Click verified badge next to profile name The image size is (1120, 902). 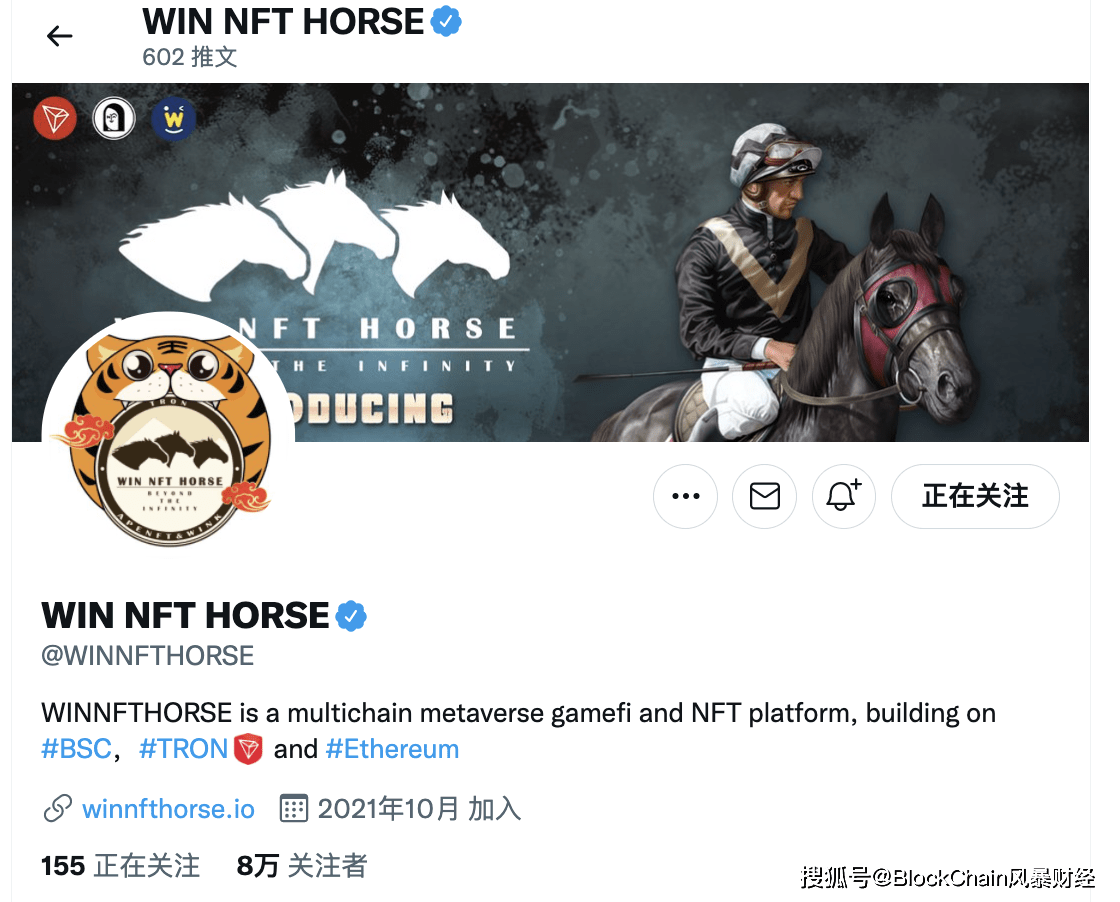tap(351, 616)
